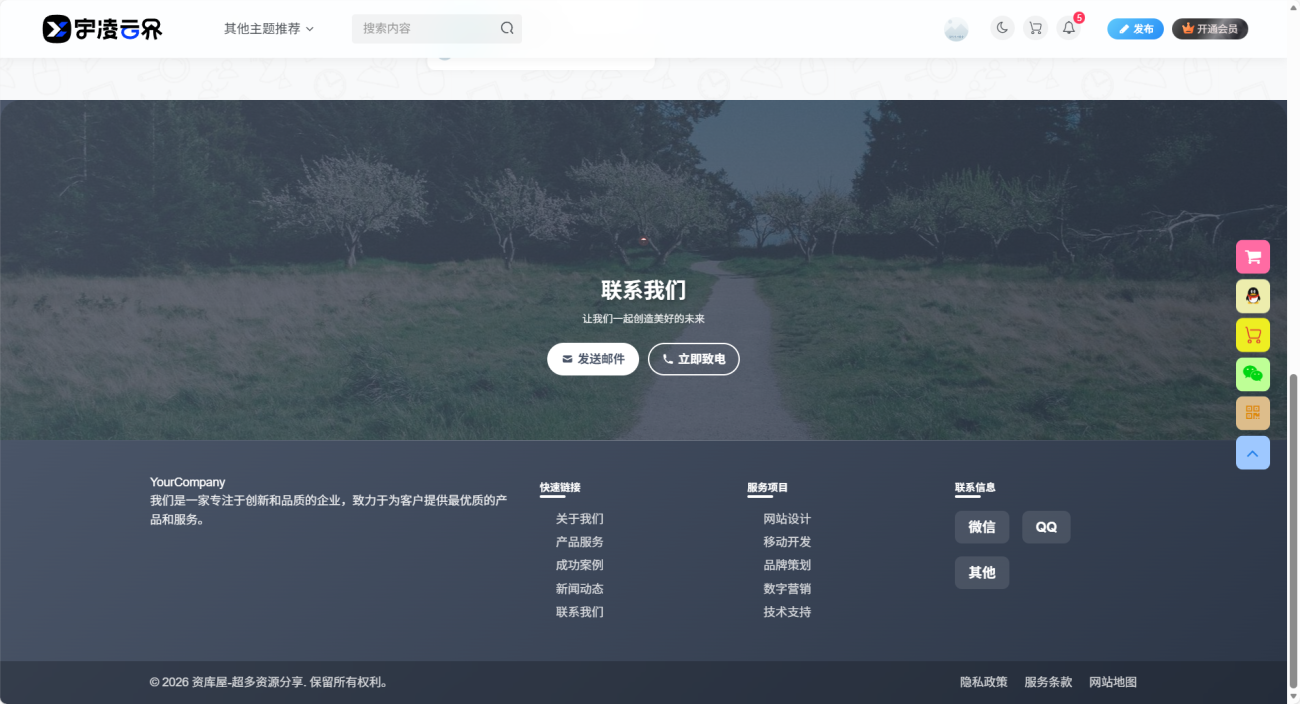This screenshot has height=704, width=1300.
Task: Click the 发送邮件 button
Action: pos(593,359)
